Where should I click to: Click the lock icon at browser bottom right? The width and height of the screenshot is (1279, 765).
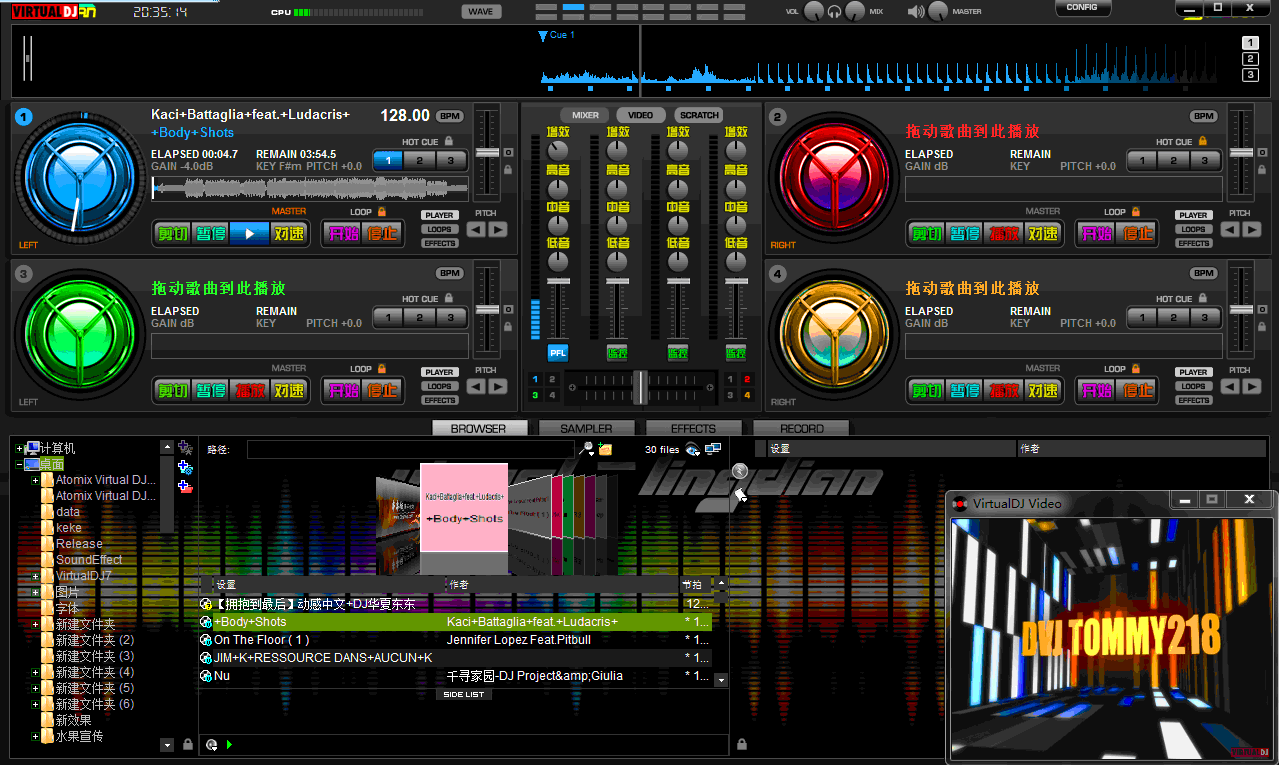pyautogui.click(x=742, y=744)
